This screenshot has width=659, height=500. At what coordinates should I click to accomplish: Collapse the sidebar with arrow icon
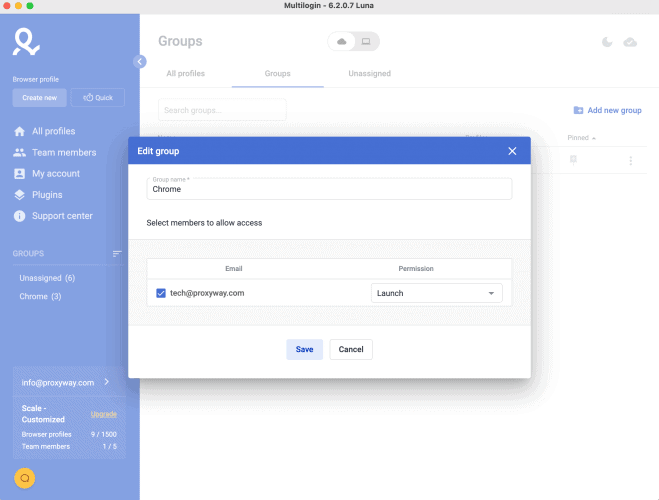click(140, 62)
